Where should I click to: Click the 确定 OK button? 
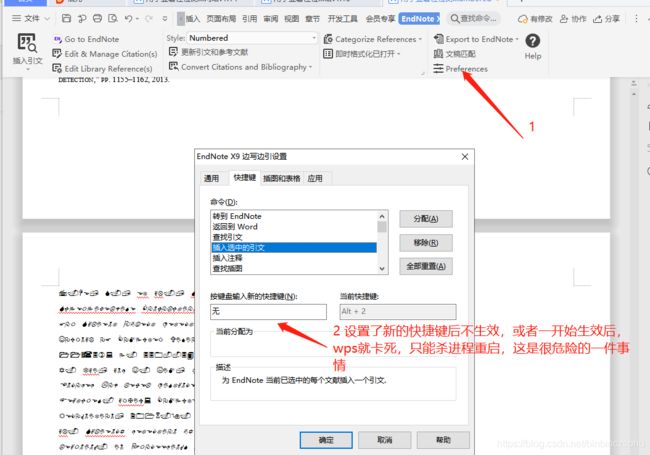pyautogui.click(x=326, y=440)
